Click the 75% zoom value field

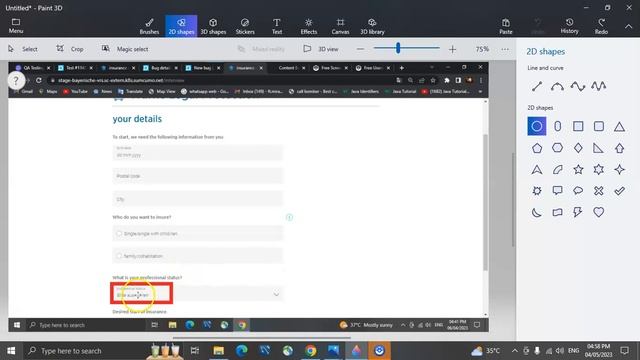tap(482, 49)
